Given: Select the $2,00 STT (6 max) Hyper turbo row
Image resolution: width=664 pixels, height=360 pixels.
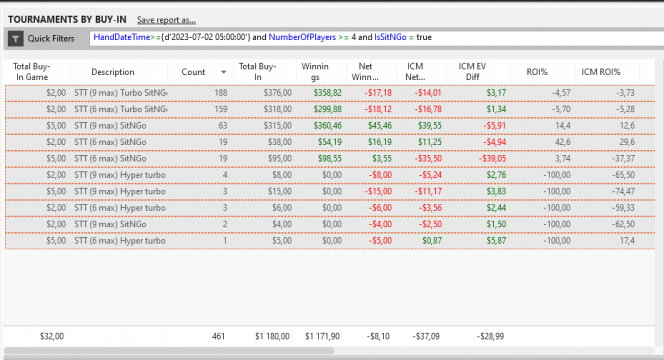Looking at the screenshot, I should [x=330, y=208].
